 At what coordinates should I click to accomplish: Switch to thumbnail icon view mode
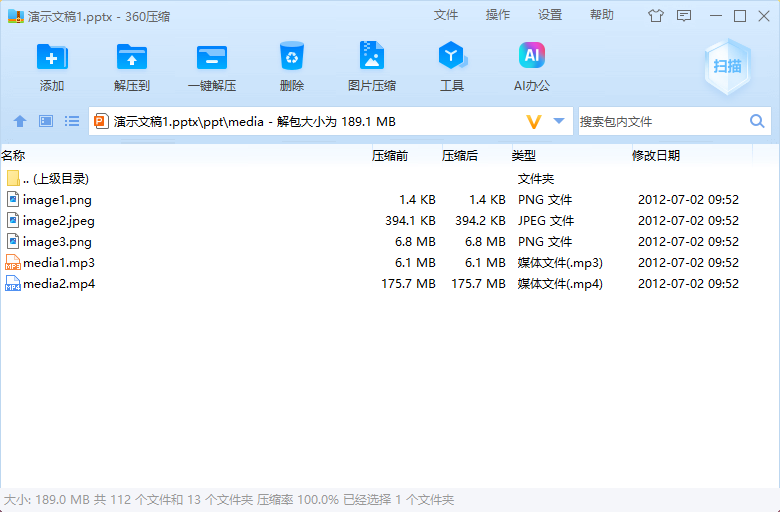click(x=46, y=121)
